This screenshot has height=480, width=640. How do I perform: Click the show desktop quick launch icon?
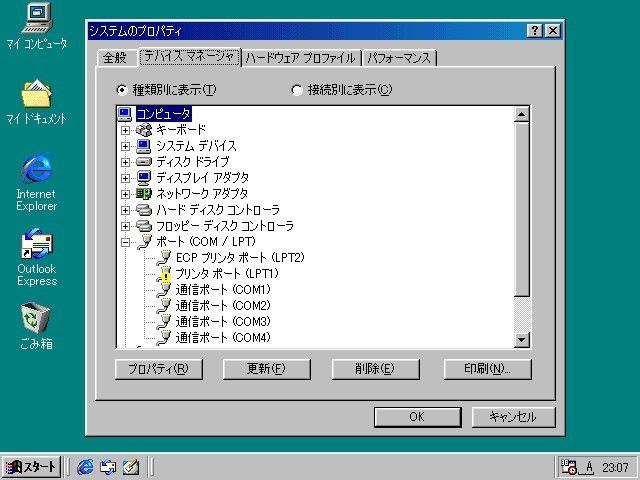point(131,467)
